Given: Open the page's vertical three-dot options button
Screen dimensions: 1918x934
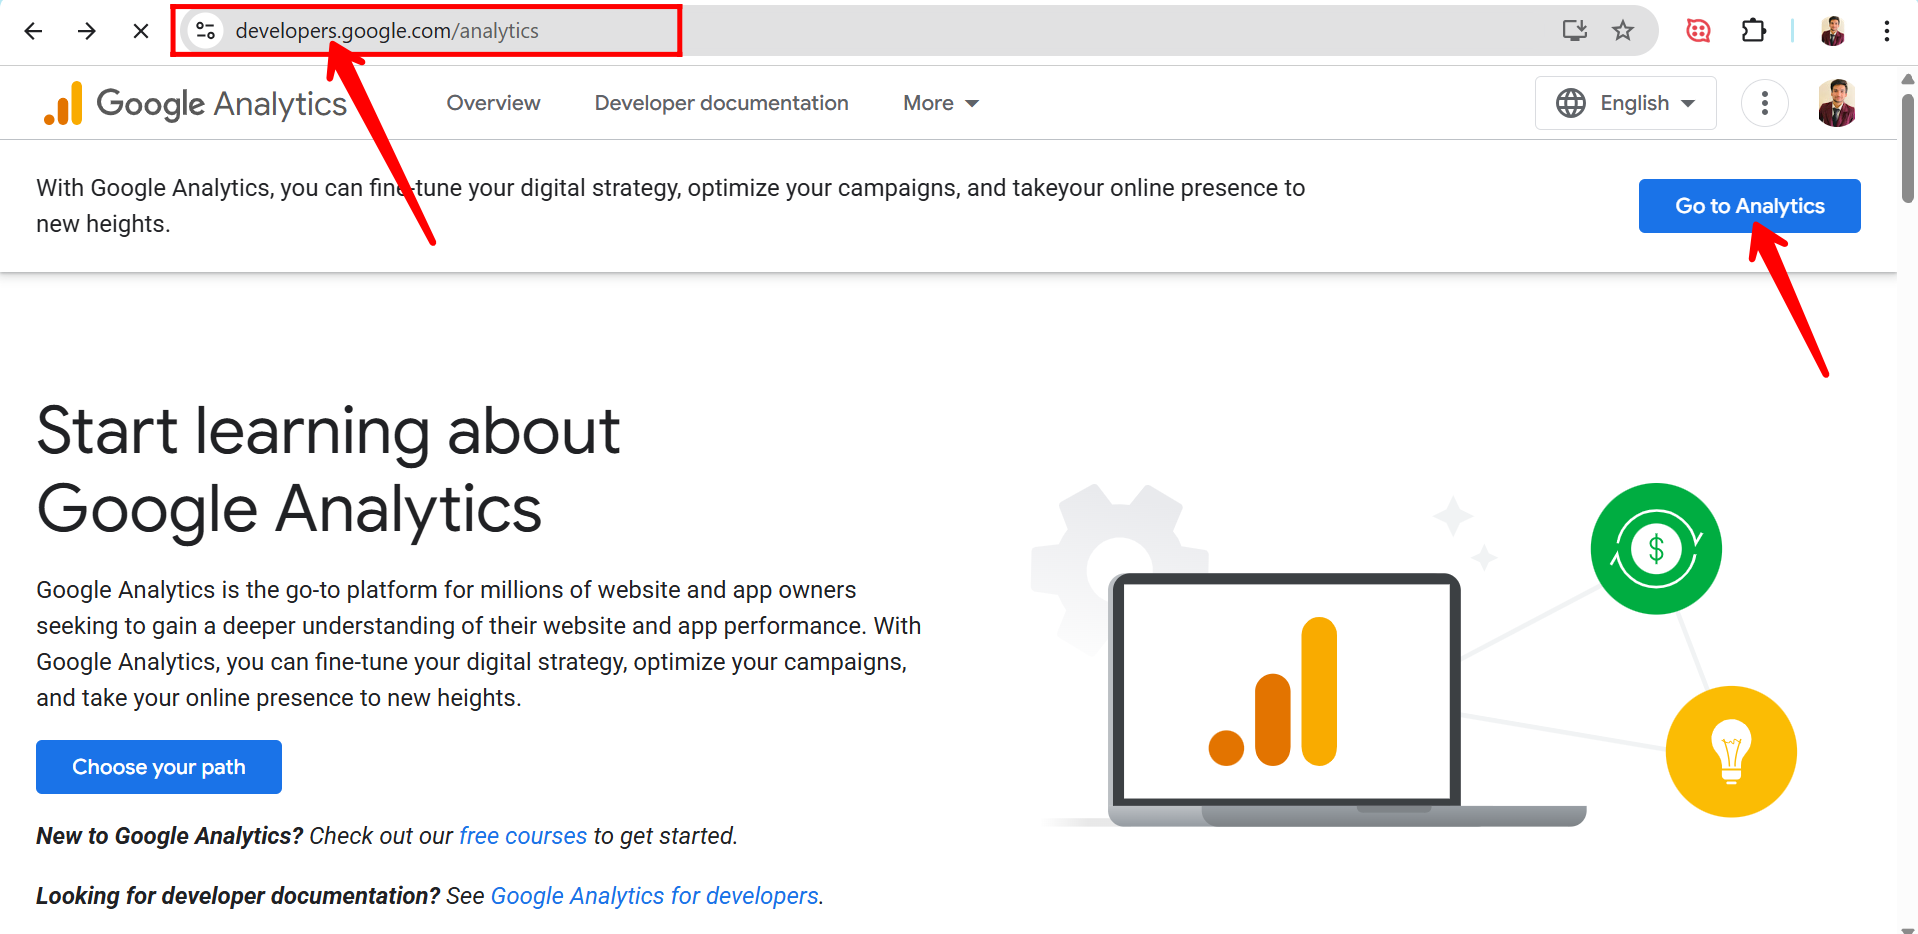Looking at the screenshot, I should 1765,103.
